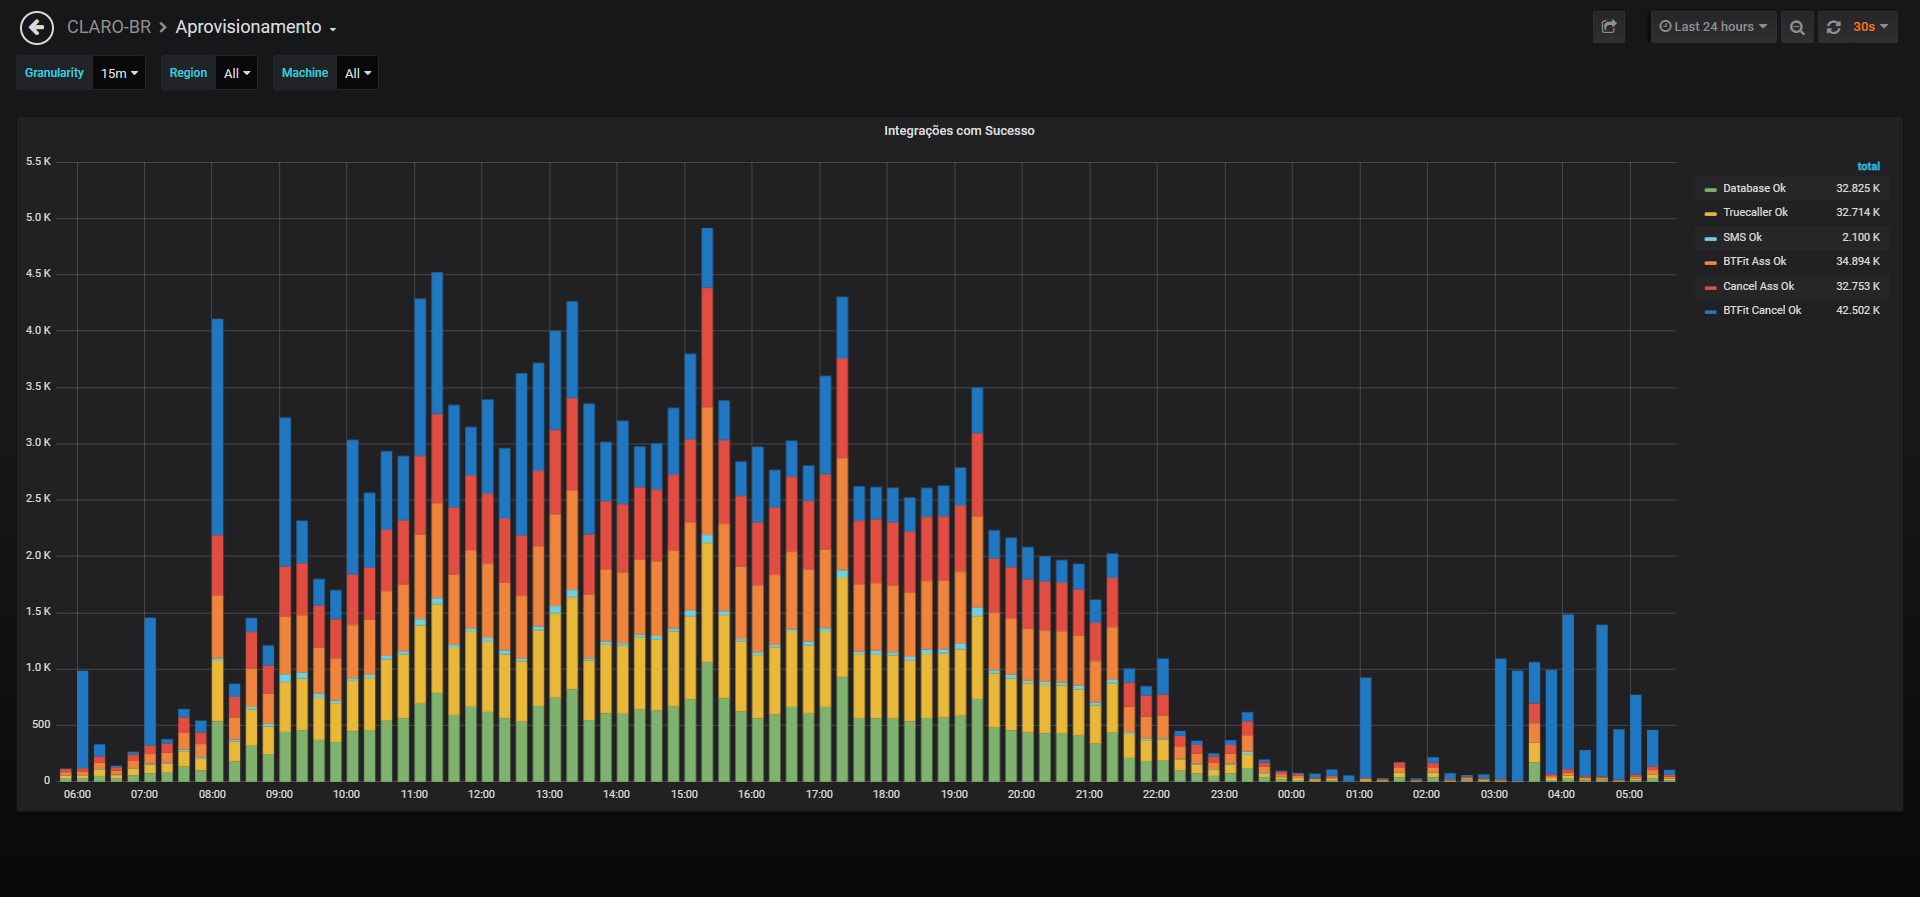
Task: Open the Region All dropdown
Action: 237,73
